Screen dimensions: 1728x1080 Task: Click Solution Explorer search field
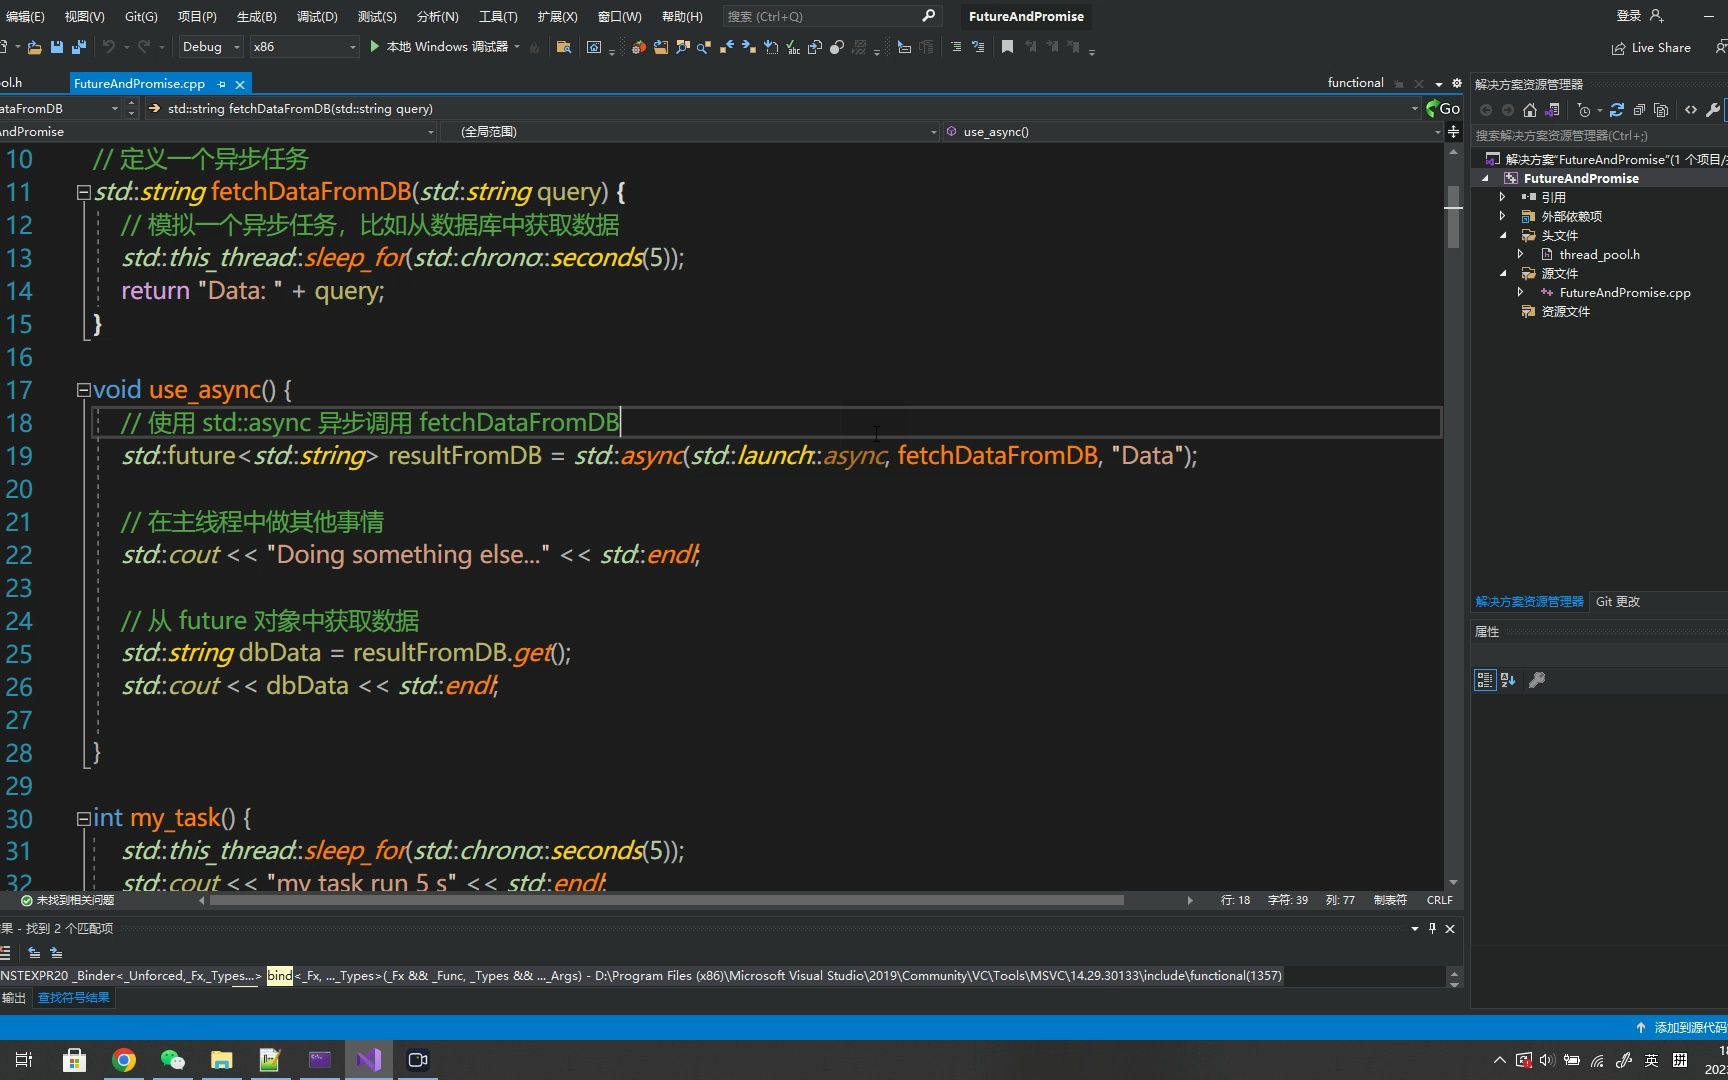(x=1598, y=136)
